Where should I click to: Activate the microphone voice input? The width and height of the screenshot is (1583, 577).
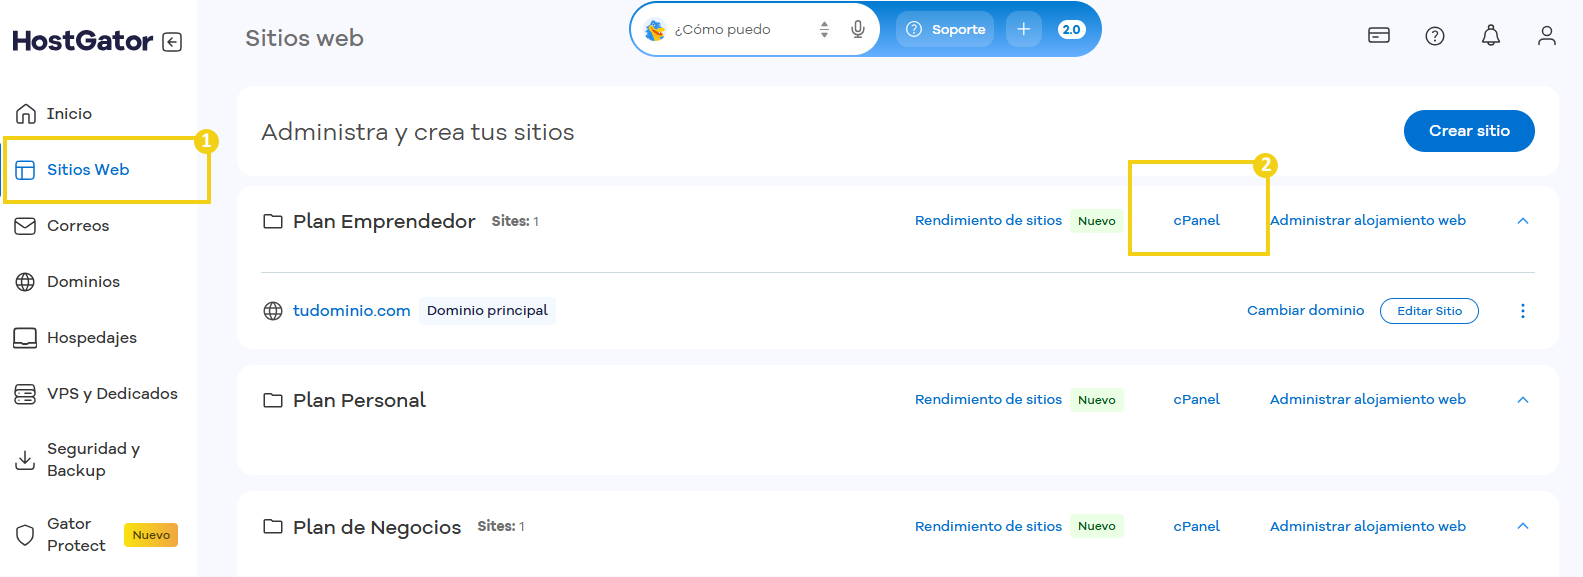858,30
